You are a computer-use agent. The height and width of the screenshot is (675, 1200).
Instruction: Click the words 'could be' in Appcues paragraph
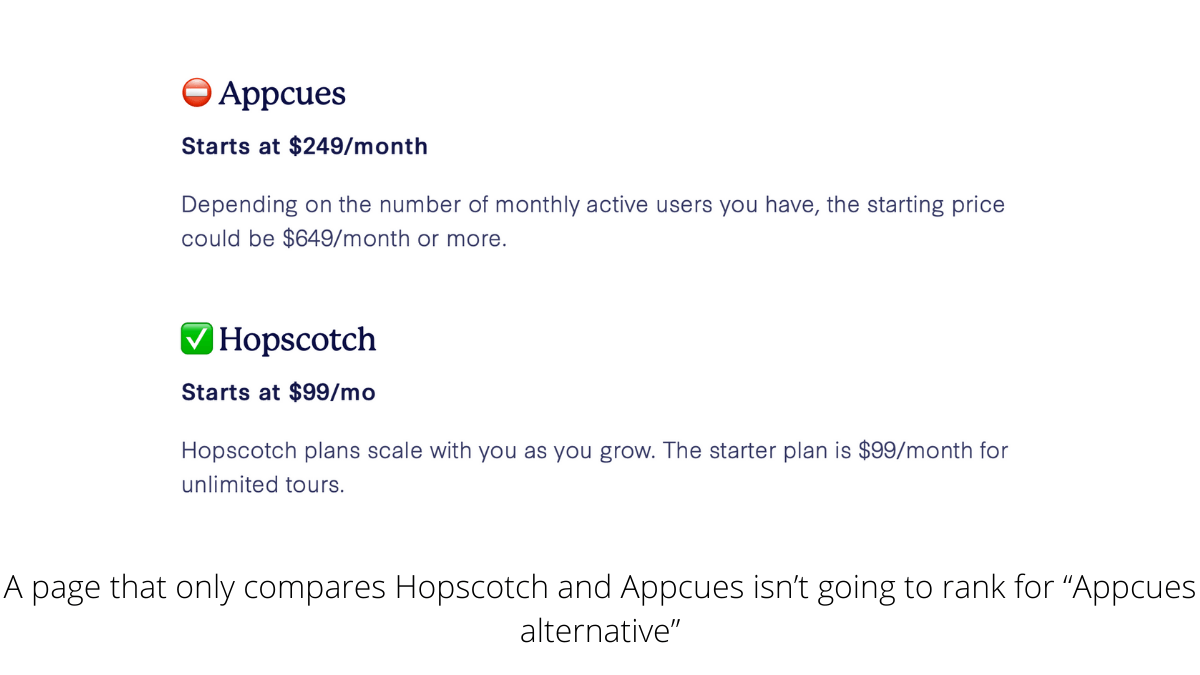[227, 241]
